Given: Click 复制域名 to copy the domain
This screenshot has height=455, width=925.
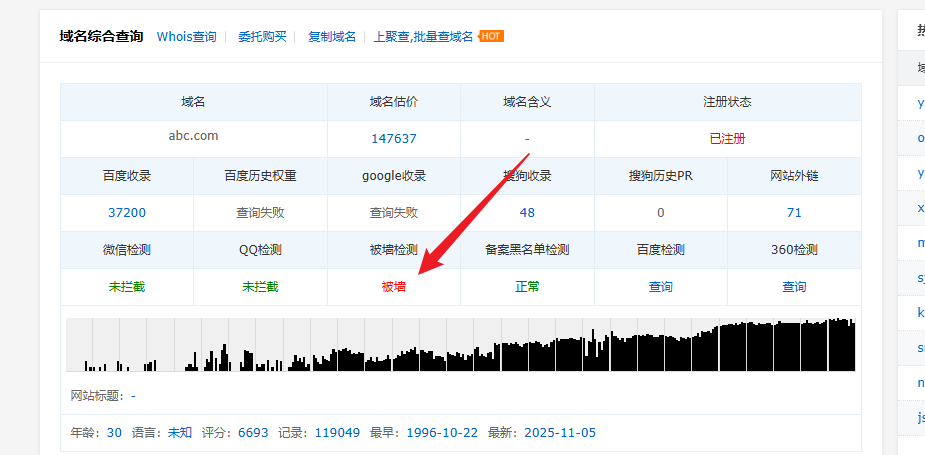Looking at the screenshot, I should pos(332,37).
